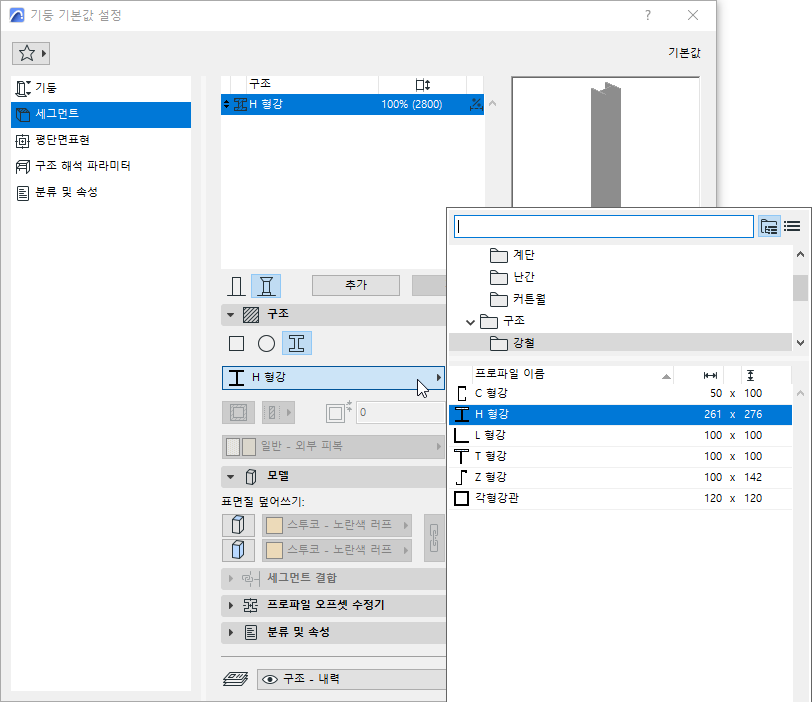Select the complex profile cross-section
Viewport: 812px width, 702px height.
click(x=297, y=343)
